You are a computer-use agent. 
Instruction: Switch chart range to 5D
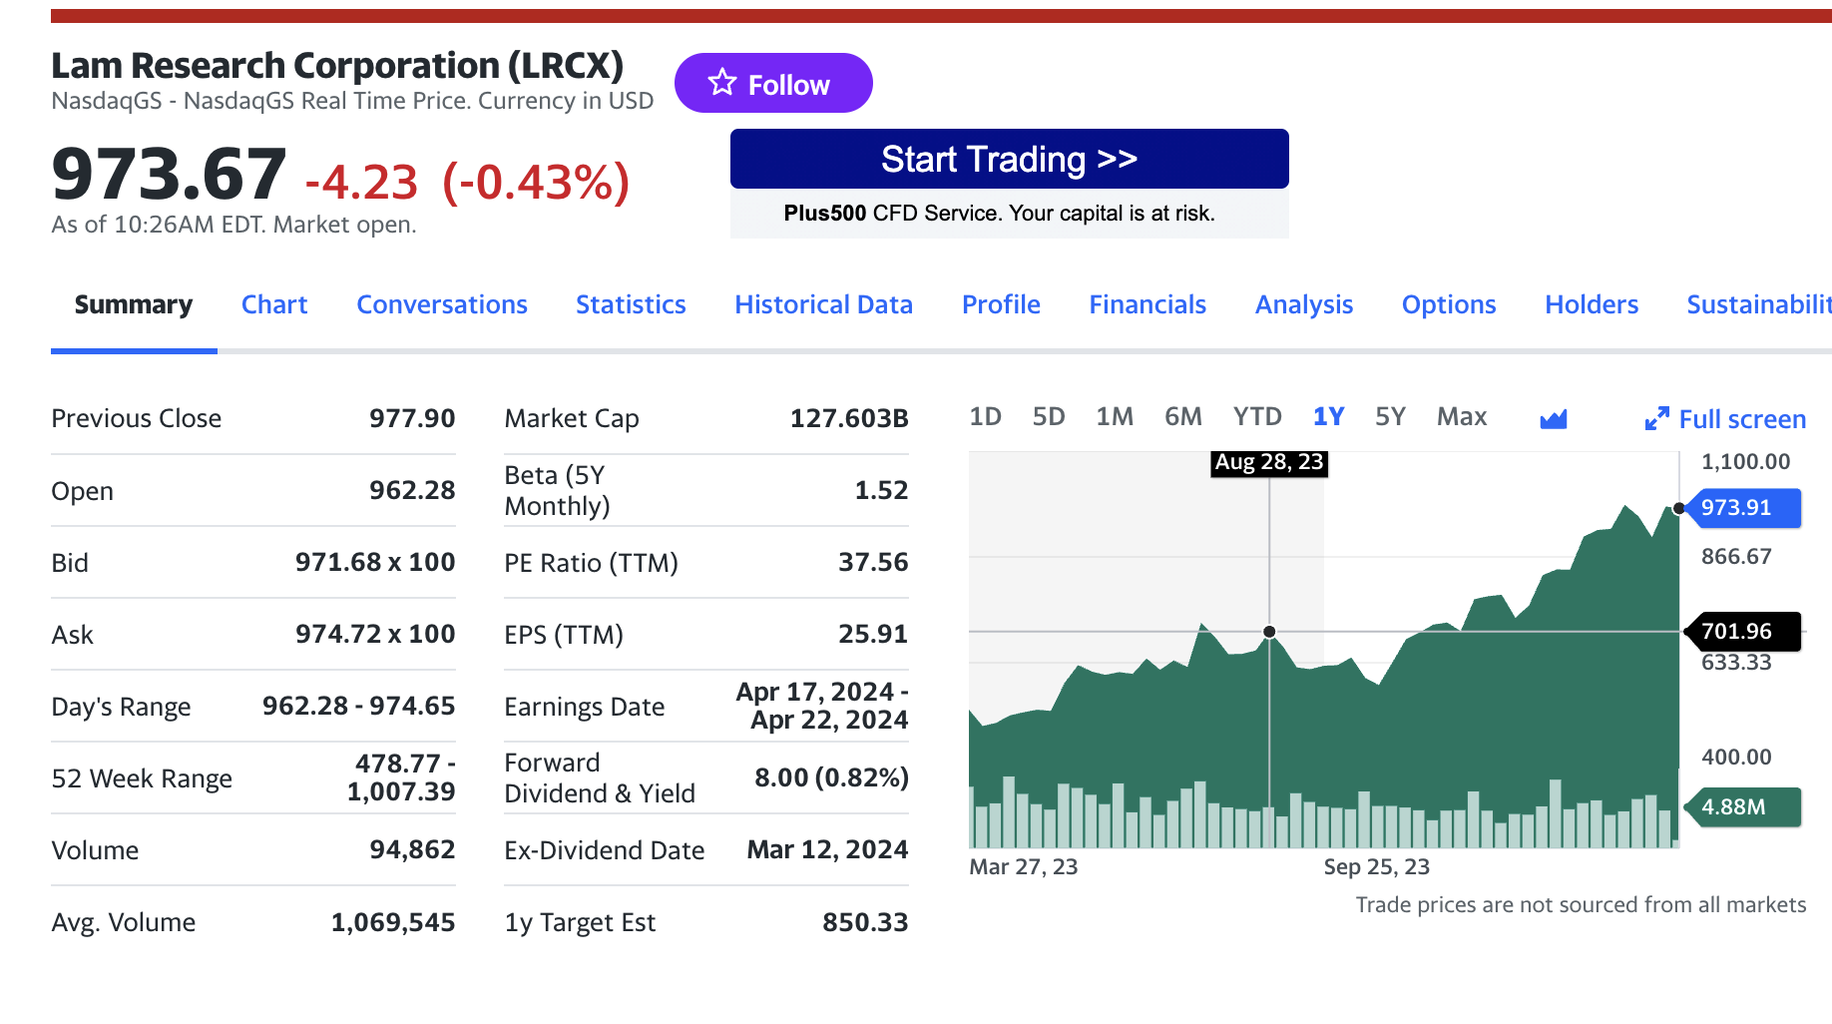(1048, 417)
